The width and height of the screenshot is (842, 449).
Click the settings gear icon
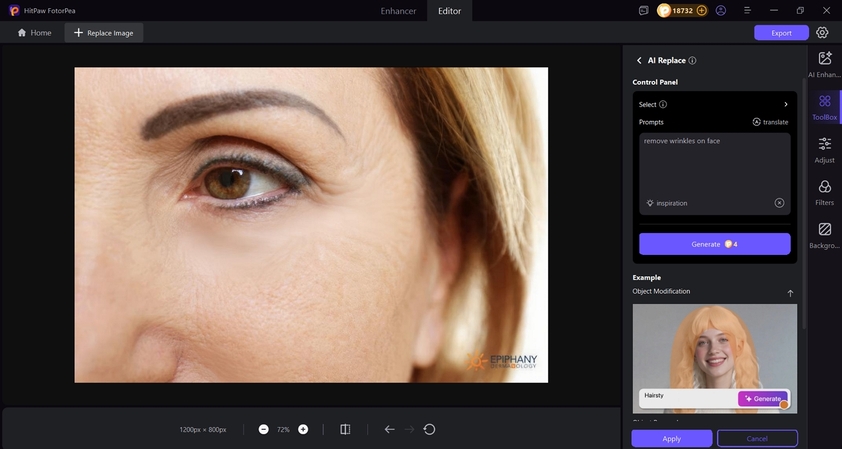(822, 33)
